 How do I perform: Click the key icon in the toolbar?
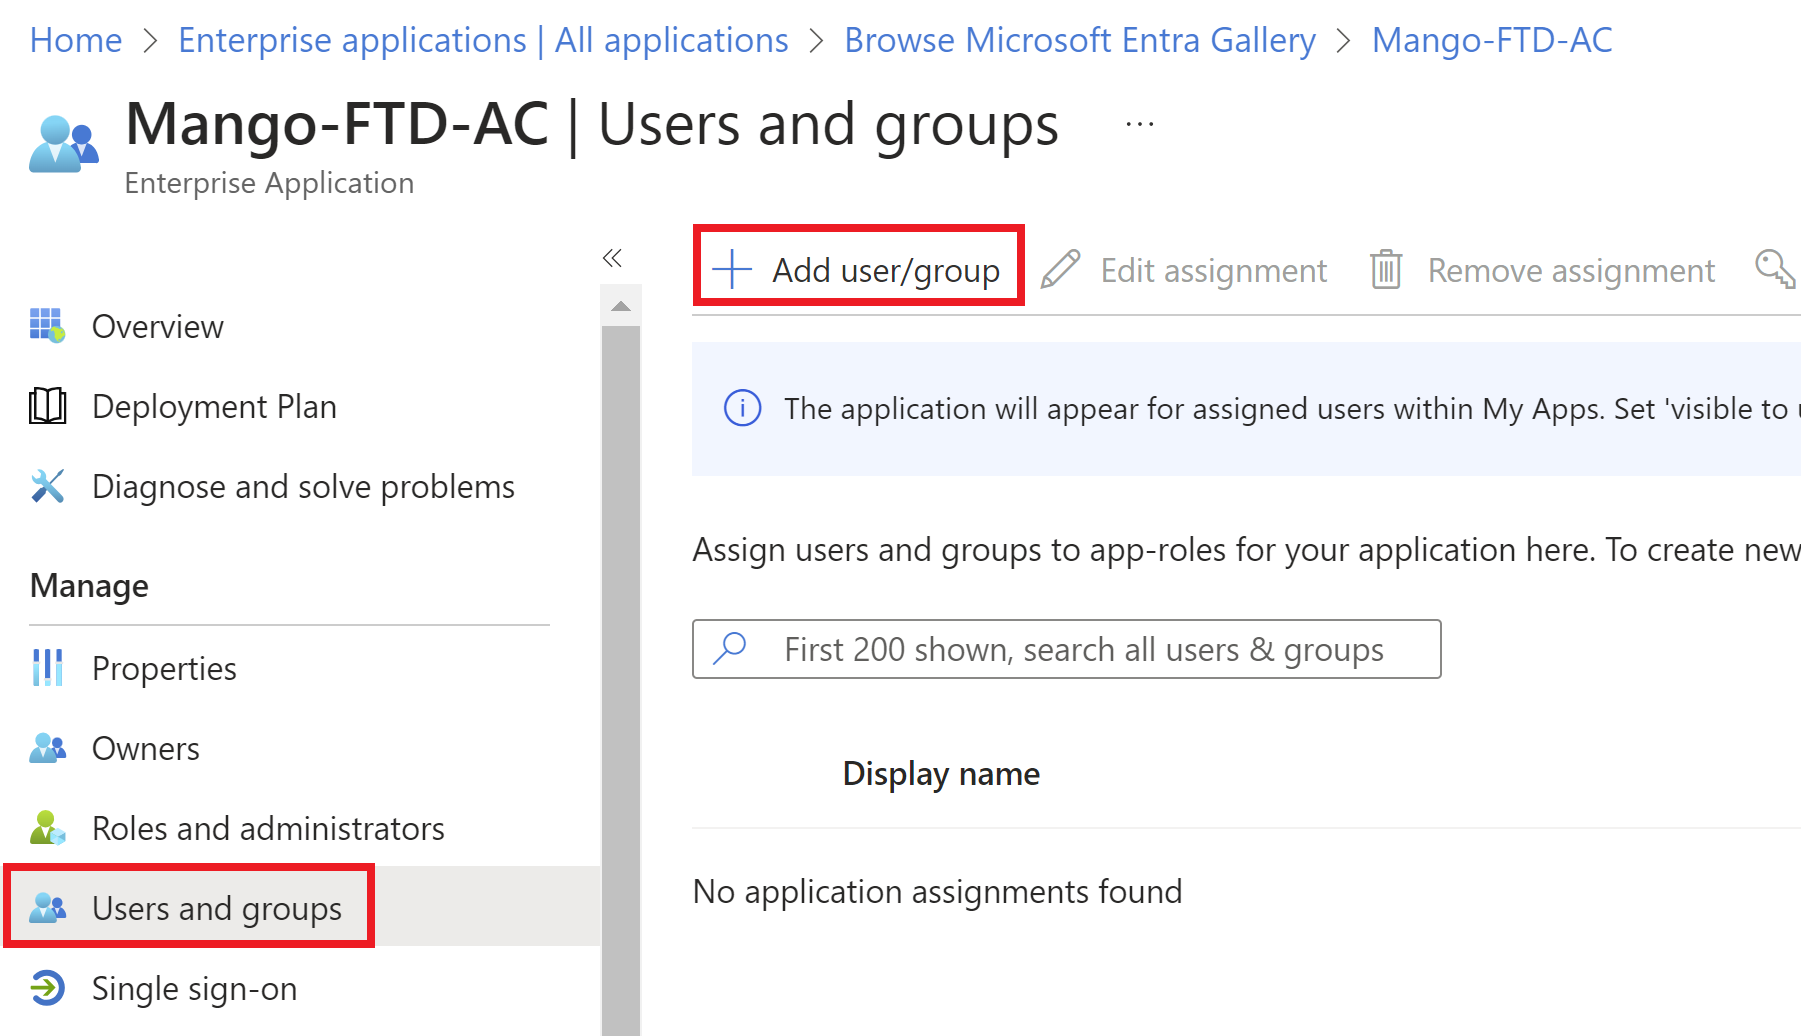(x=1774, y=269)
